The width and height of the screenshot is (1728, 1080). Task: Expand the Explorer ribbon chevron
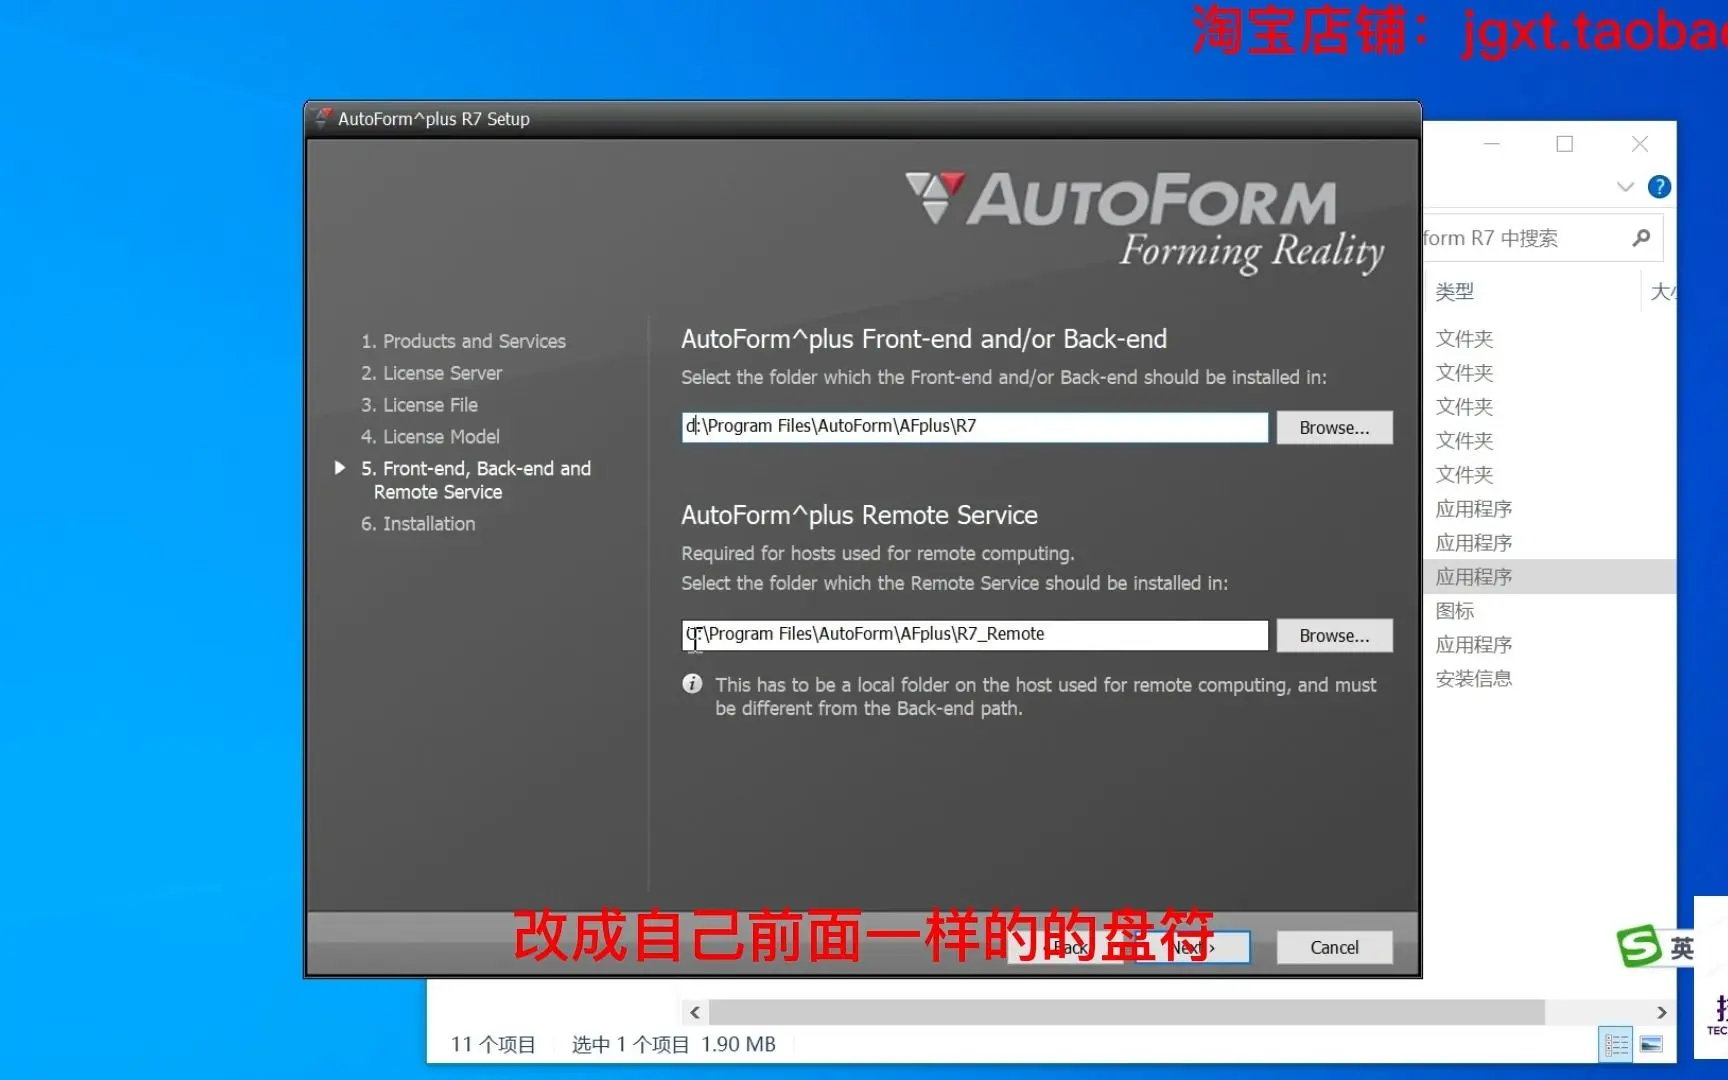pyautogui.click(x=1625, y=187)
